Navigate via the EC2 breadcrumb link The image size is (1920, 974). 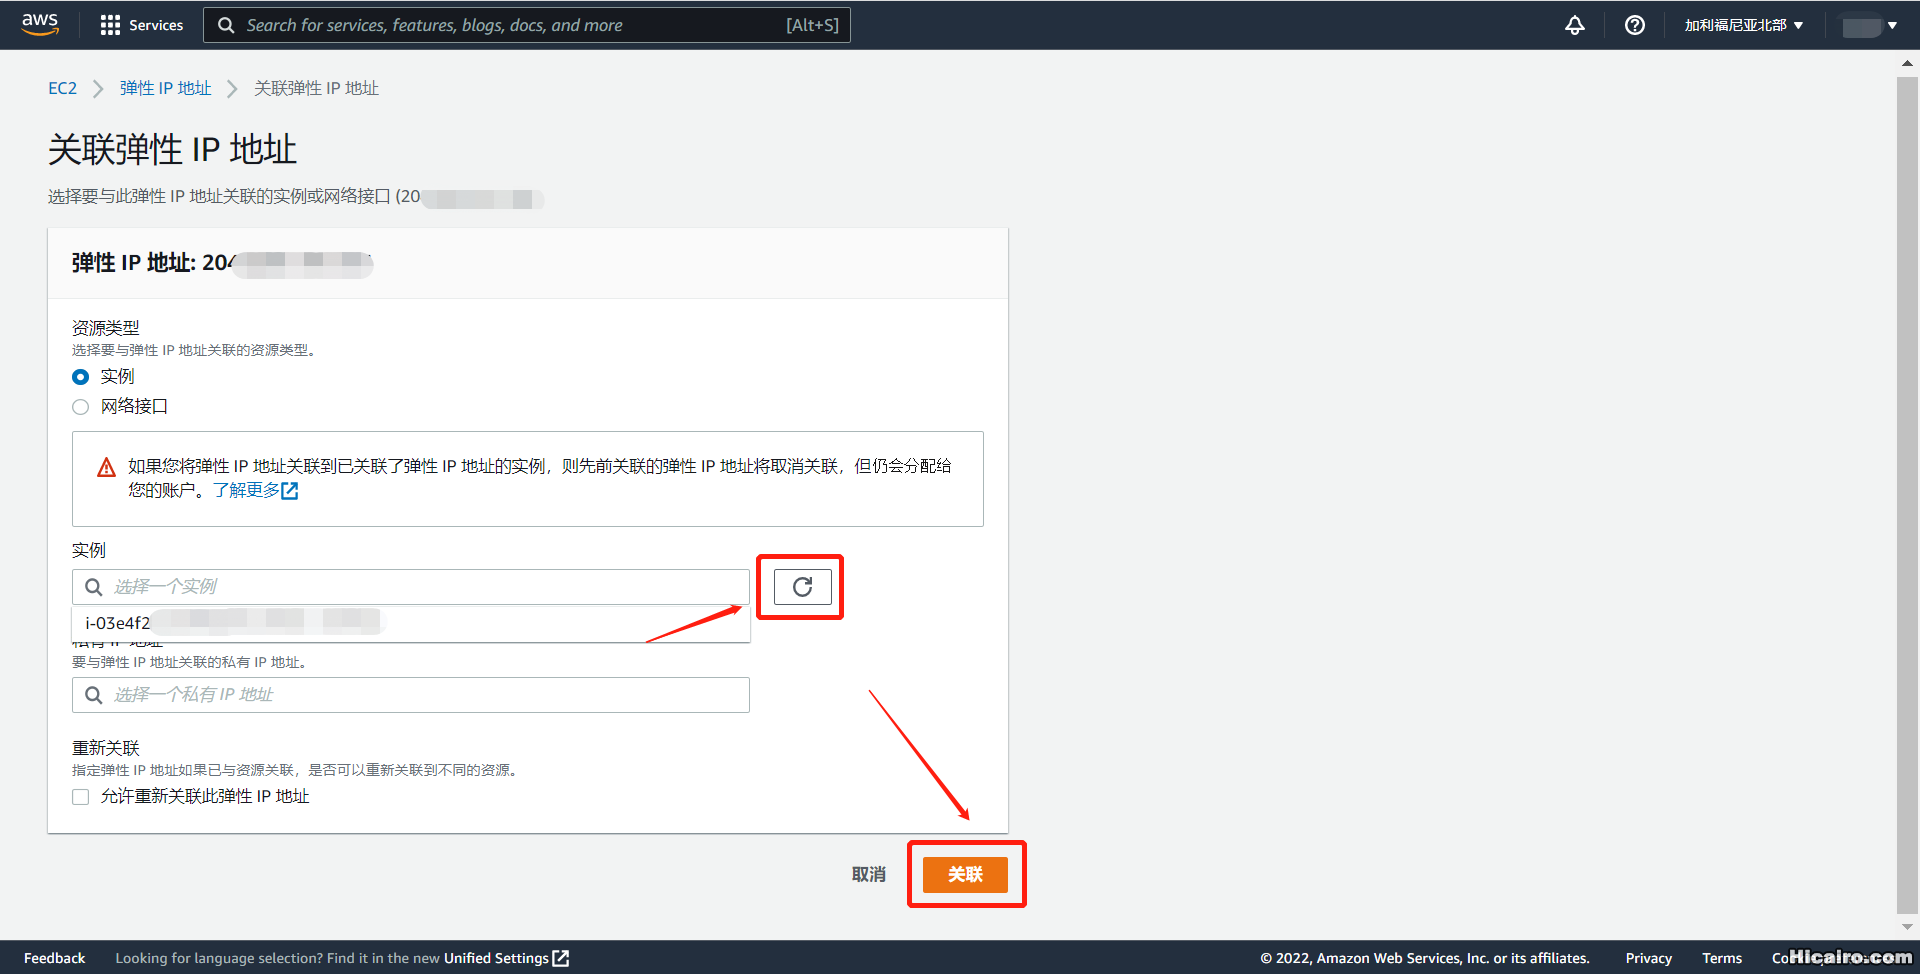[x=62, y=88]
